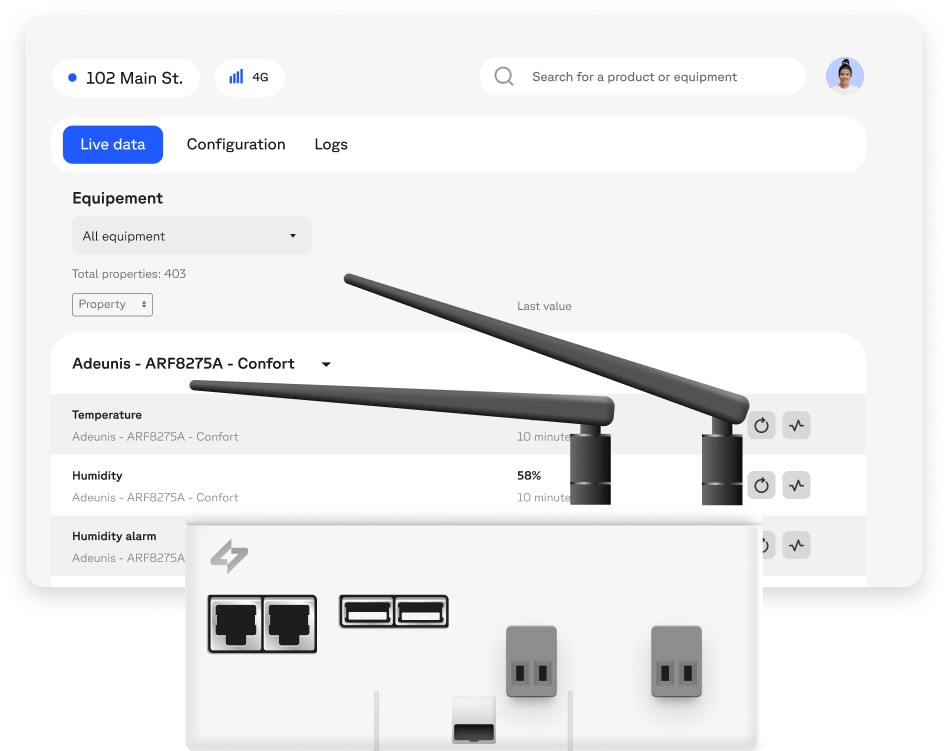
Task: Select the Live data tab
Action: pos(113,144)
